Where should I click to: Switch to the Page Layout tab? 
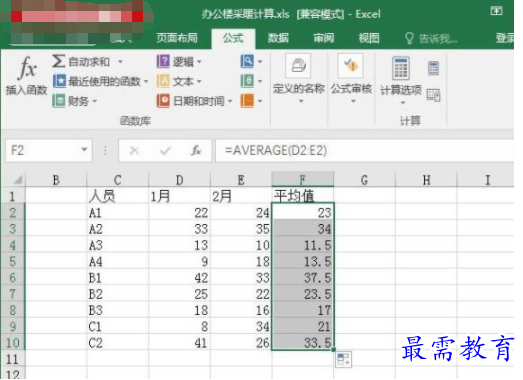pos(177,38)
